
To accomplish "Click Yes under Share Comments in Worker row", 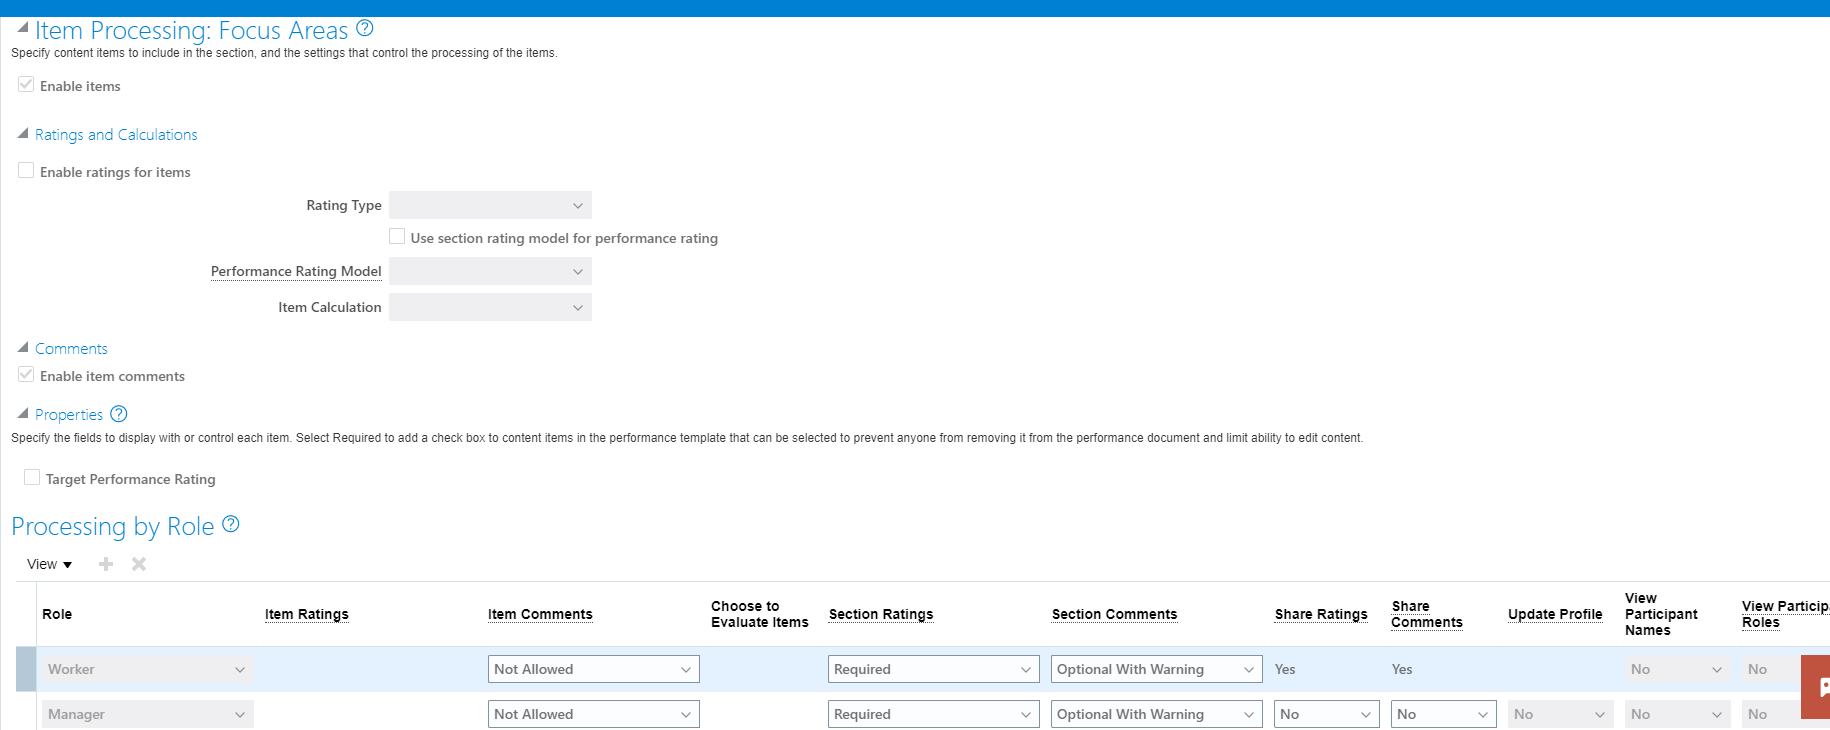I will point(1402,669).
